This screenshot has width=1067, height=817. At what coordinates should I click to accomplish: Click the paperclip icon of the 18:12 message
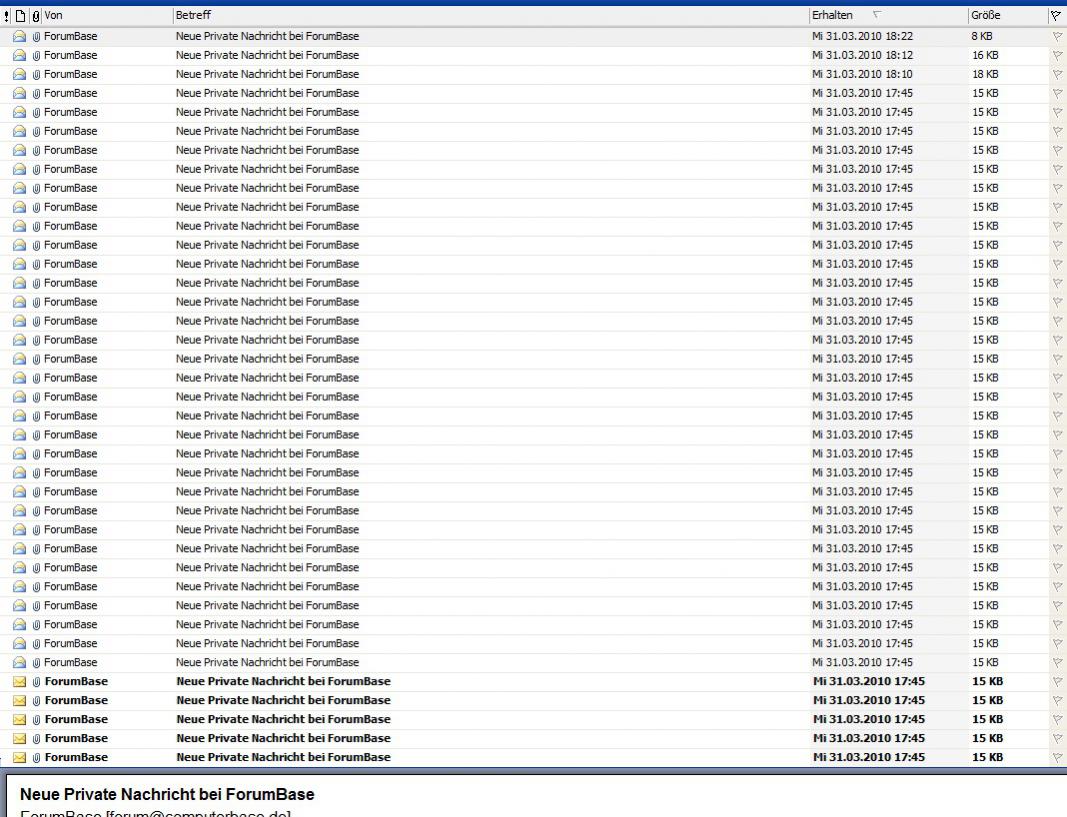(x=37, y=56)
